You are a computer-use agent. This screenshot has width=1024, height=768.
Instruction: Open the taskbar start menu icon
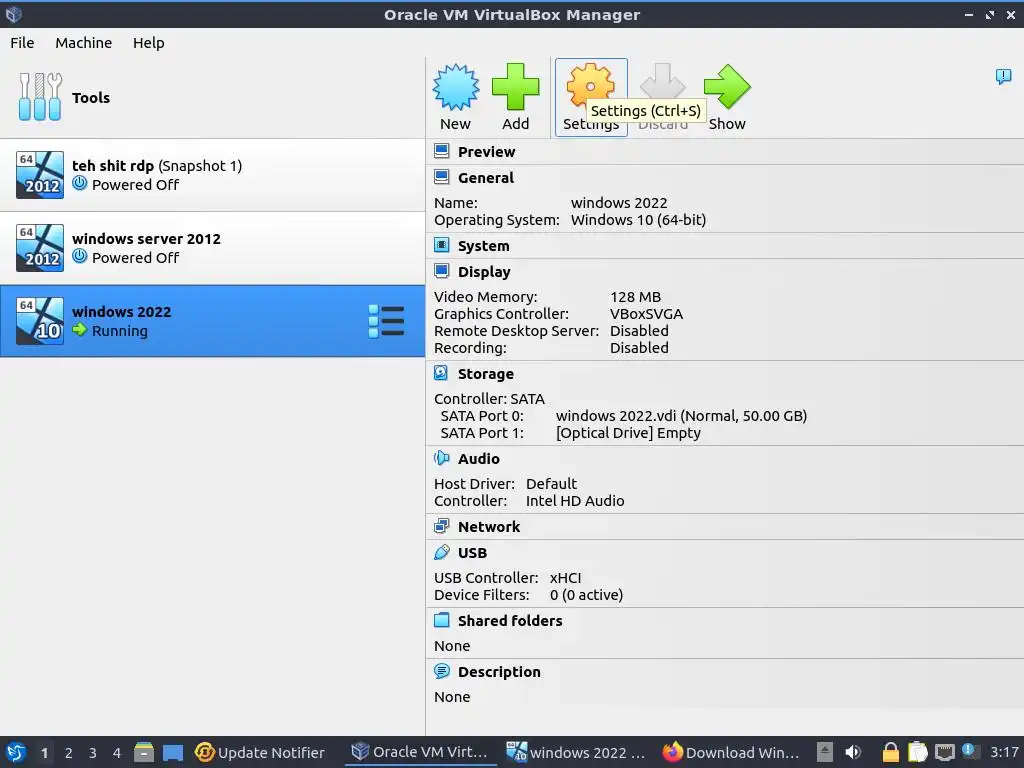(x=16, y=752)
